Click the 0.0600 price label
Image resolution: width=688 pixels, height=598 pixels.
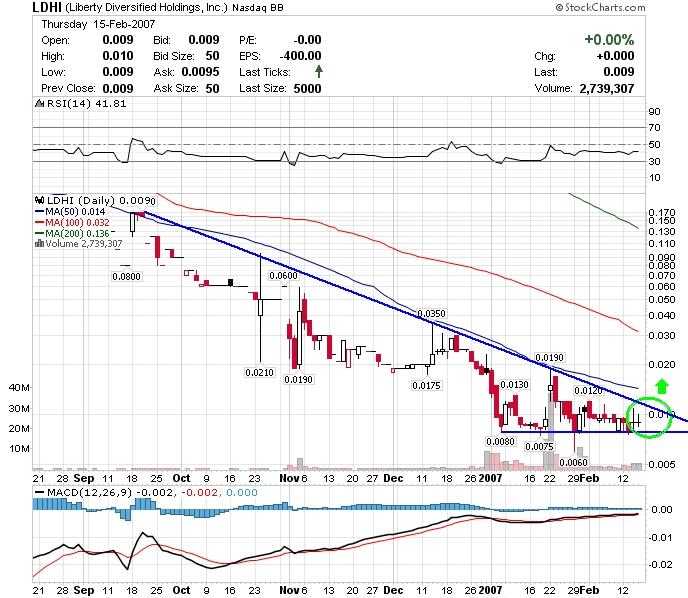tap(283, 276)
